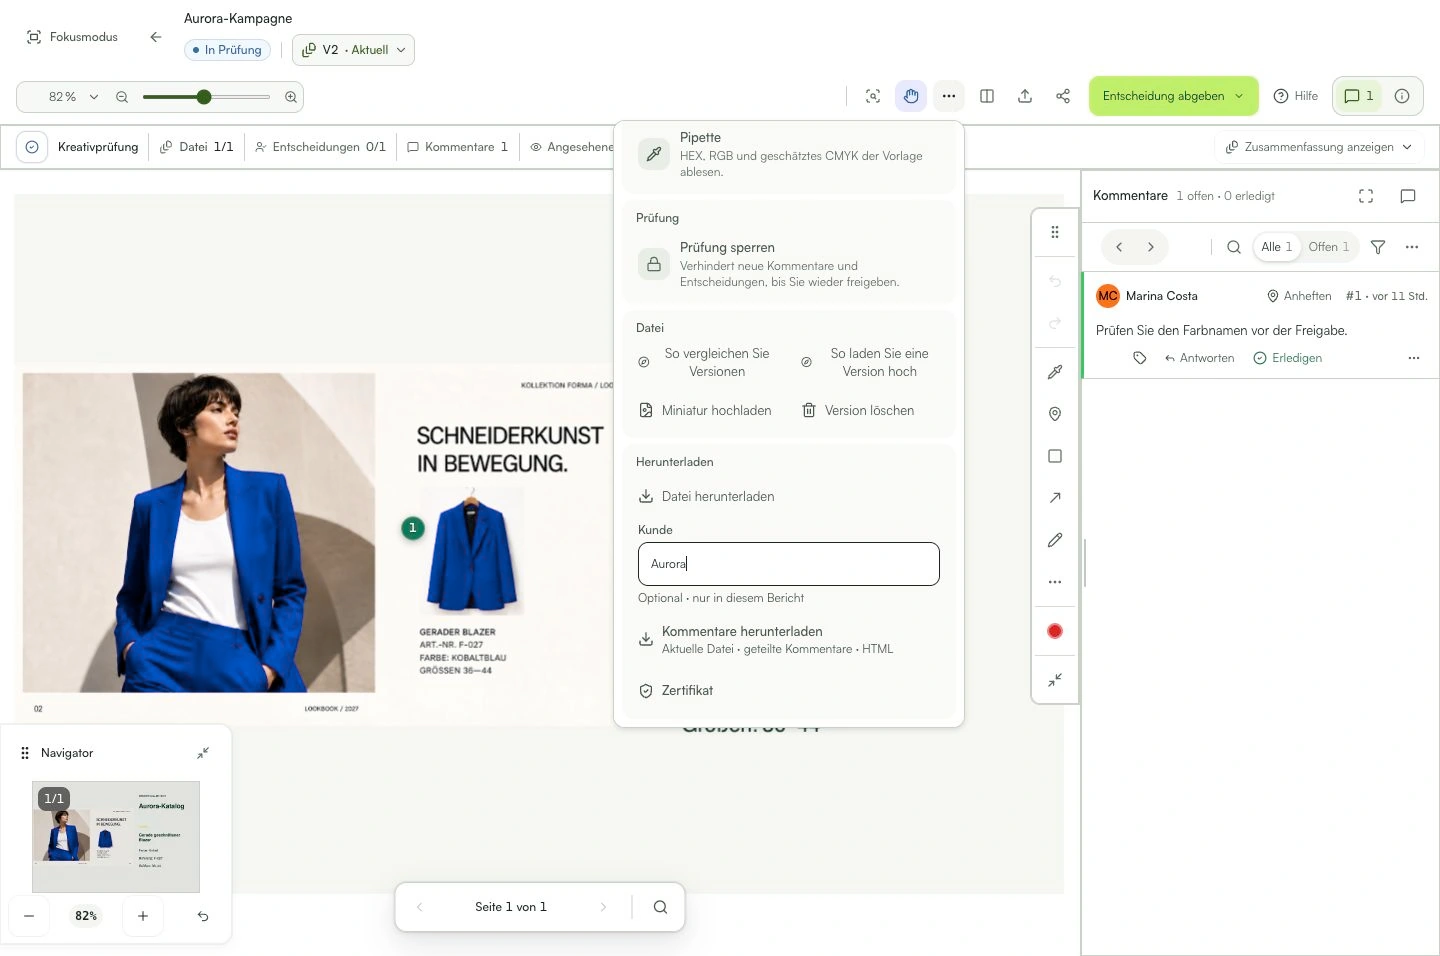Select the eyedropper tool in side toolbar

[x=1055, y=372]
